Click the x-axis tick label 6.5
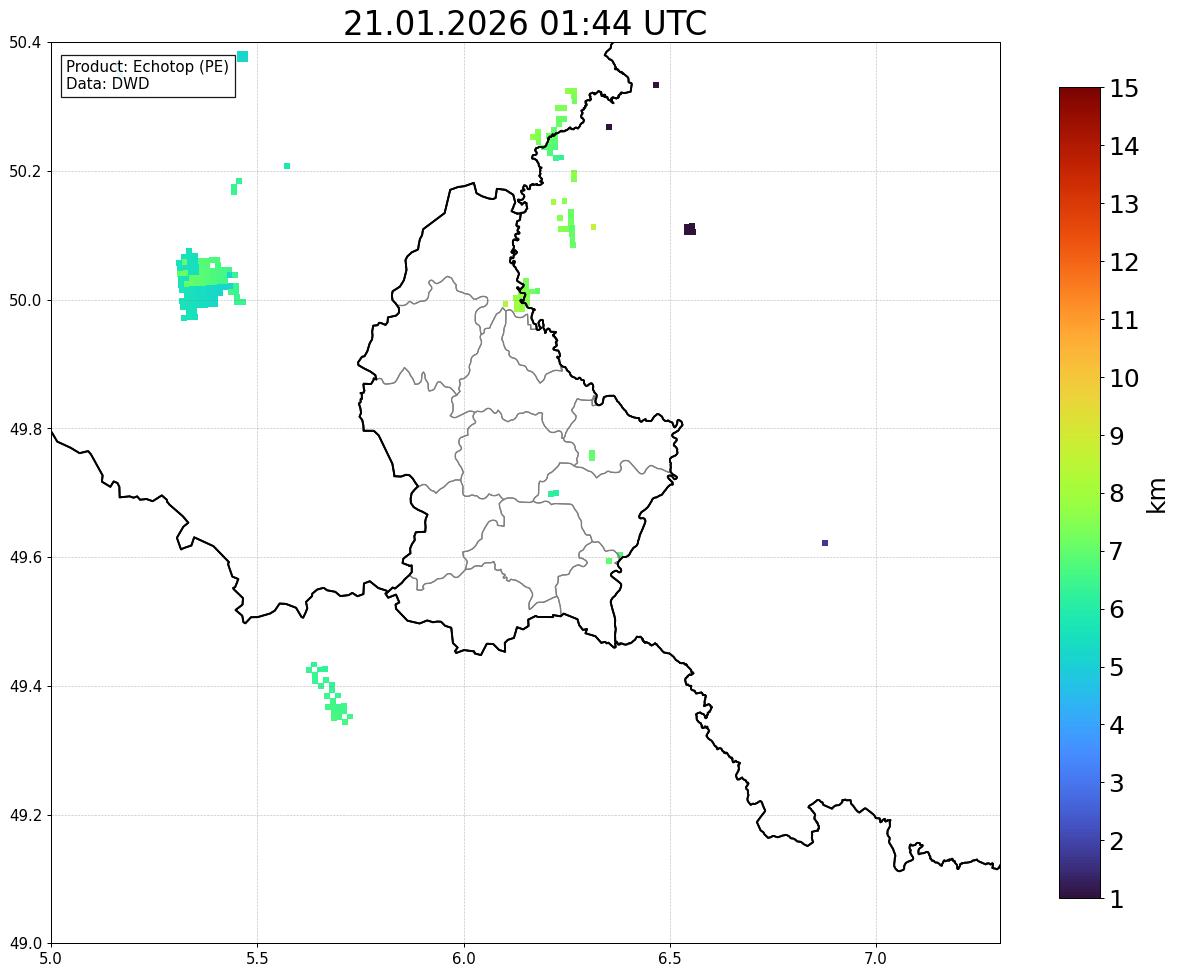This screenshot has height=976, width=1178. pyautogui.click(x=670, y=959)
